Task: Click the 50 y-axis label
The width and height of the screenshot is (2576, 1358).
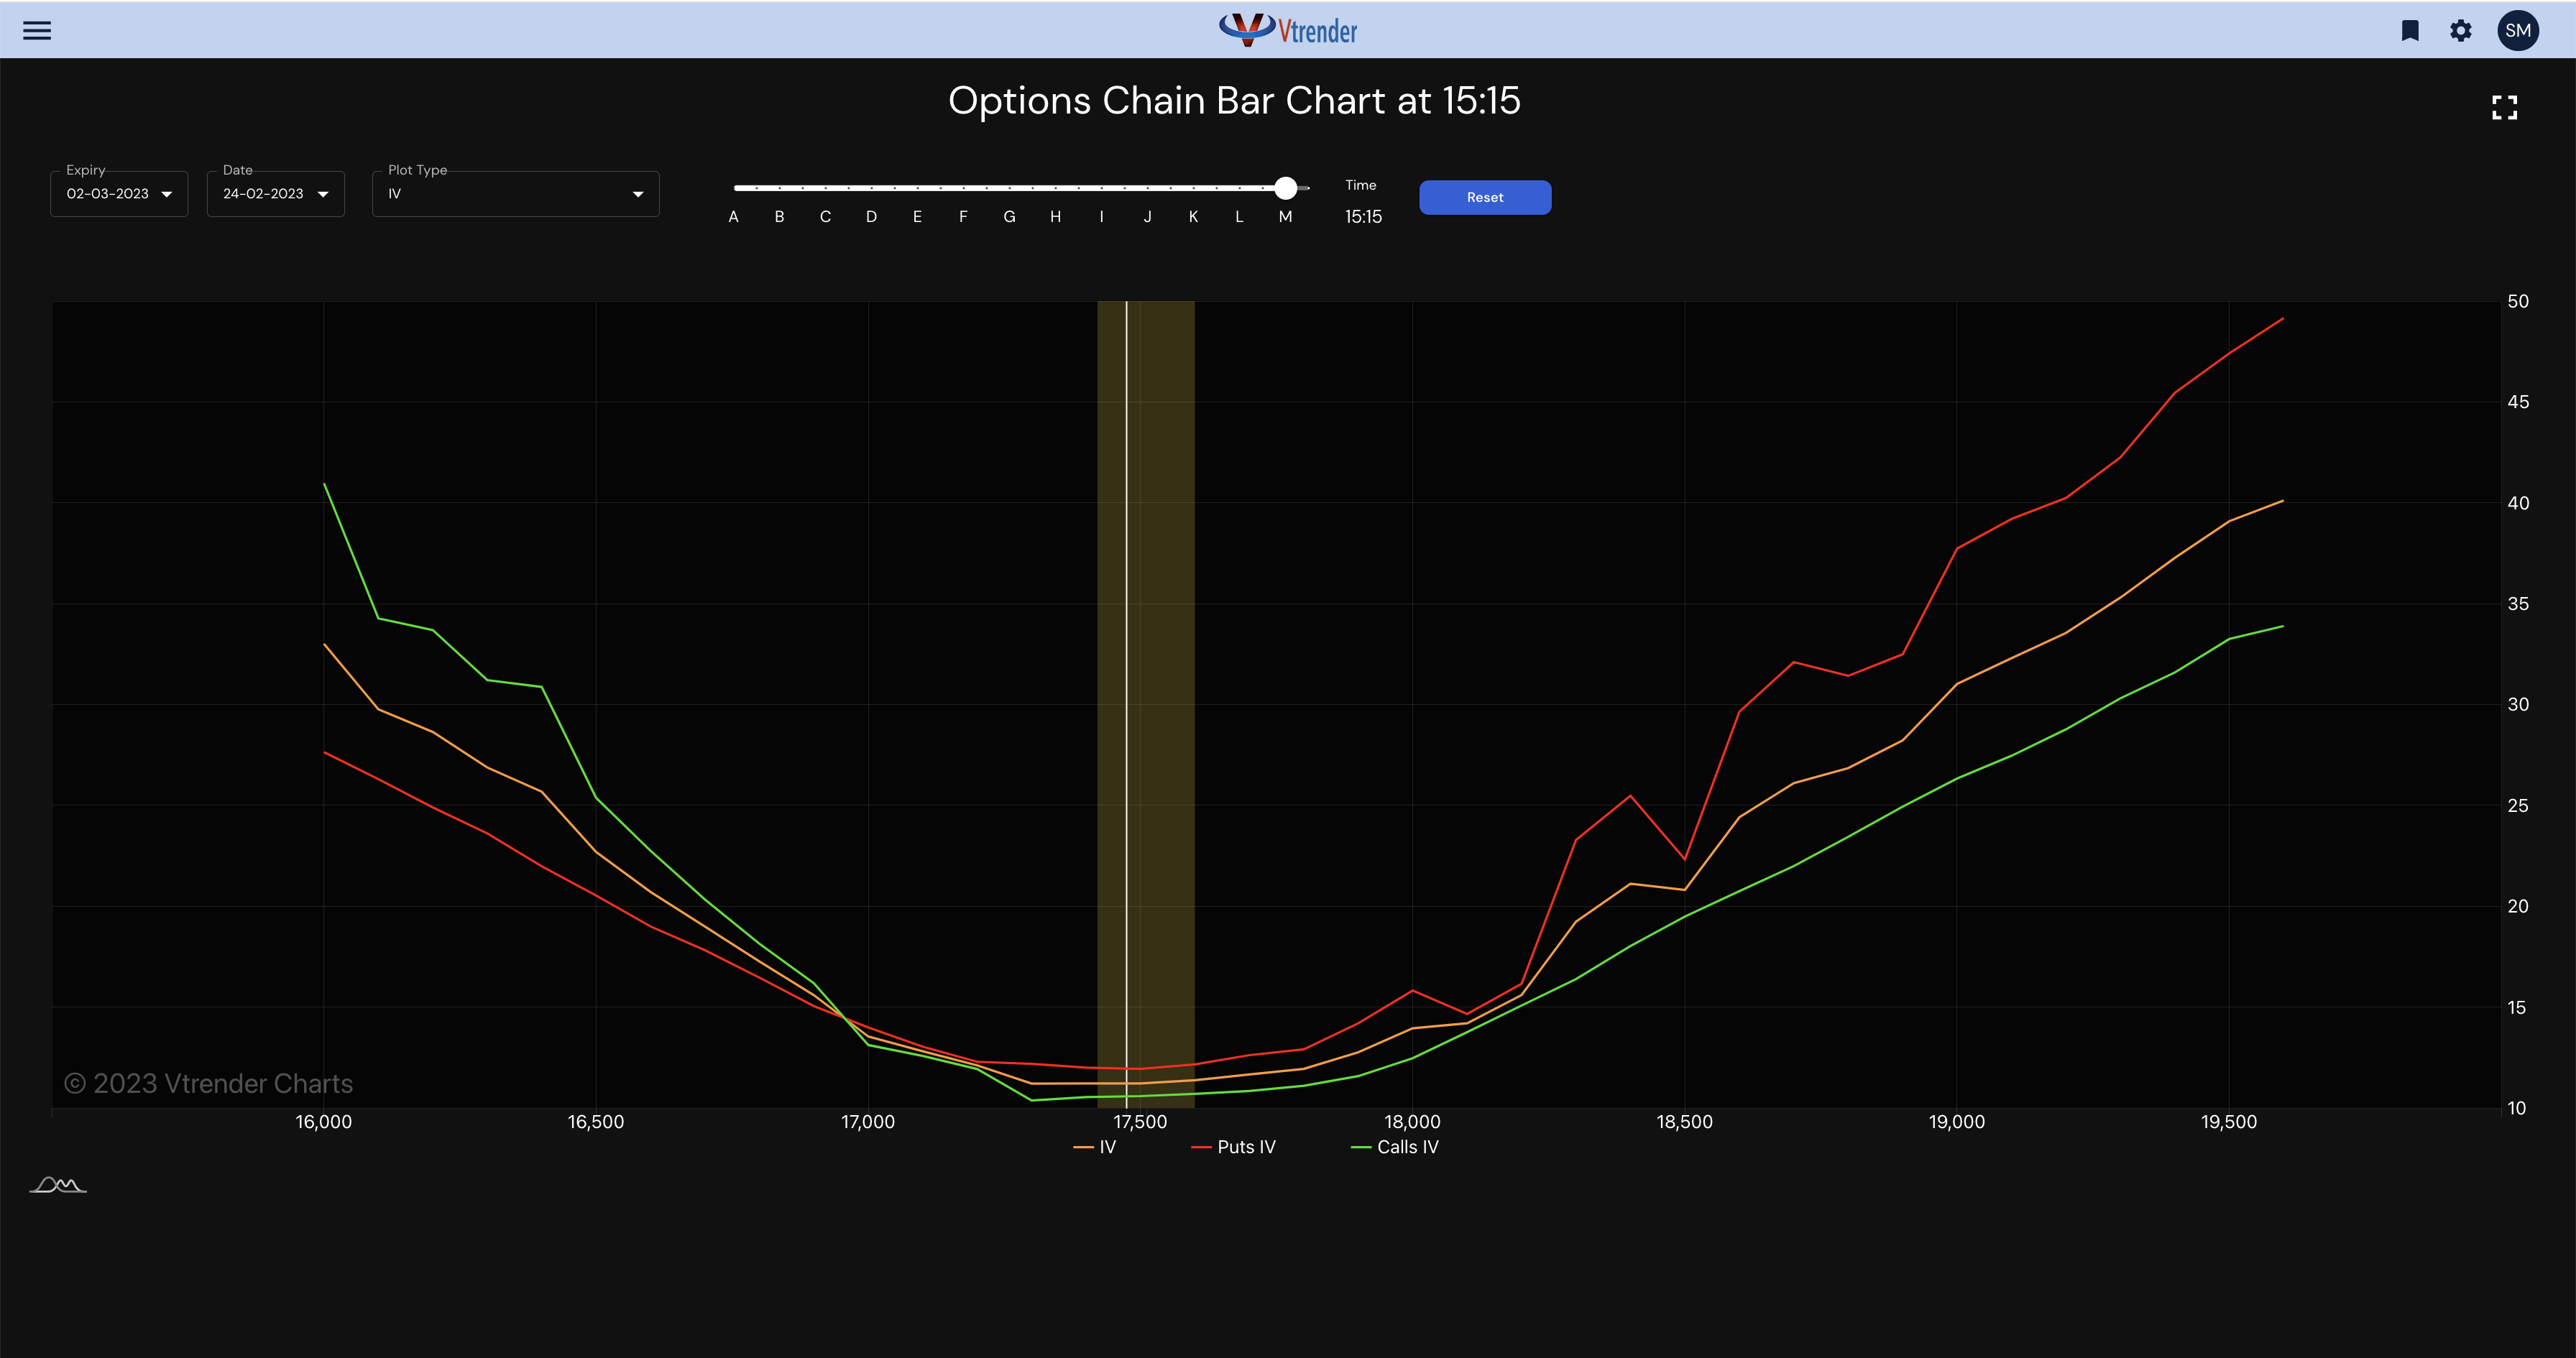Action: point(2518,301)
